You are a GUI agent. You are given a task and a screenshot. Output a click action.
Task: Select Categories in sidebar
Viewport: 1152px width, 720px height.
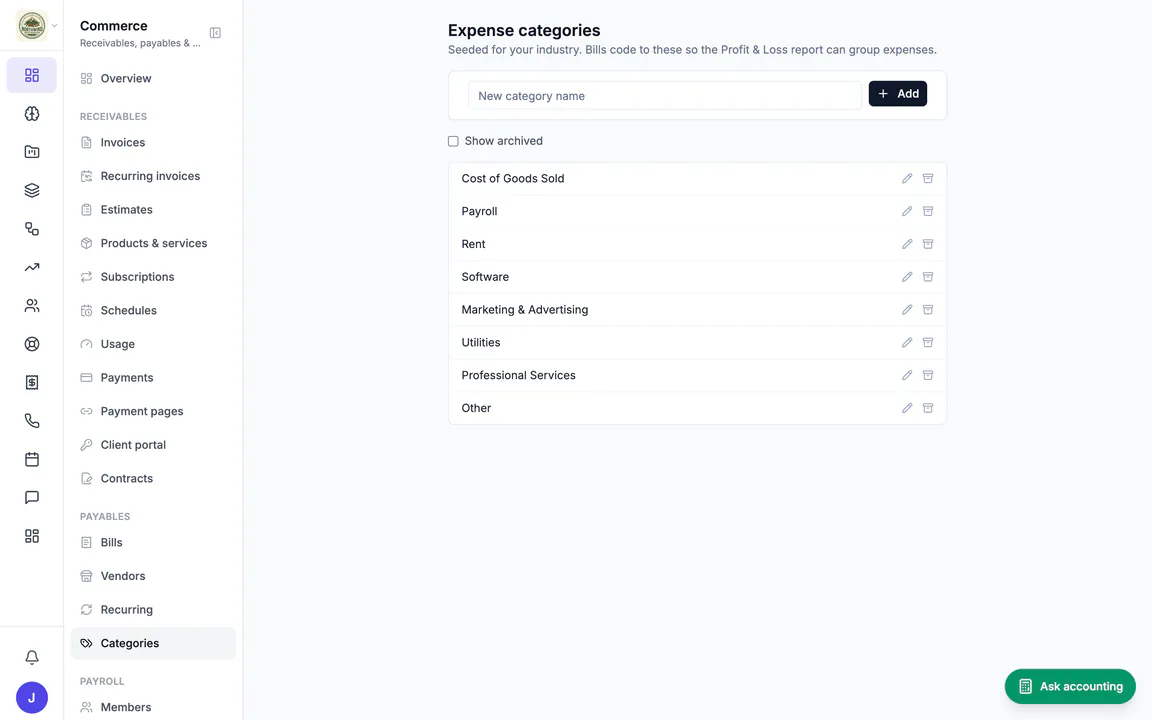[153, 644]
